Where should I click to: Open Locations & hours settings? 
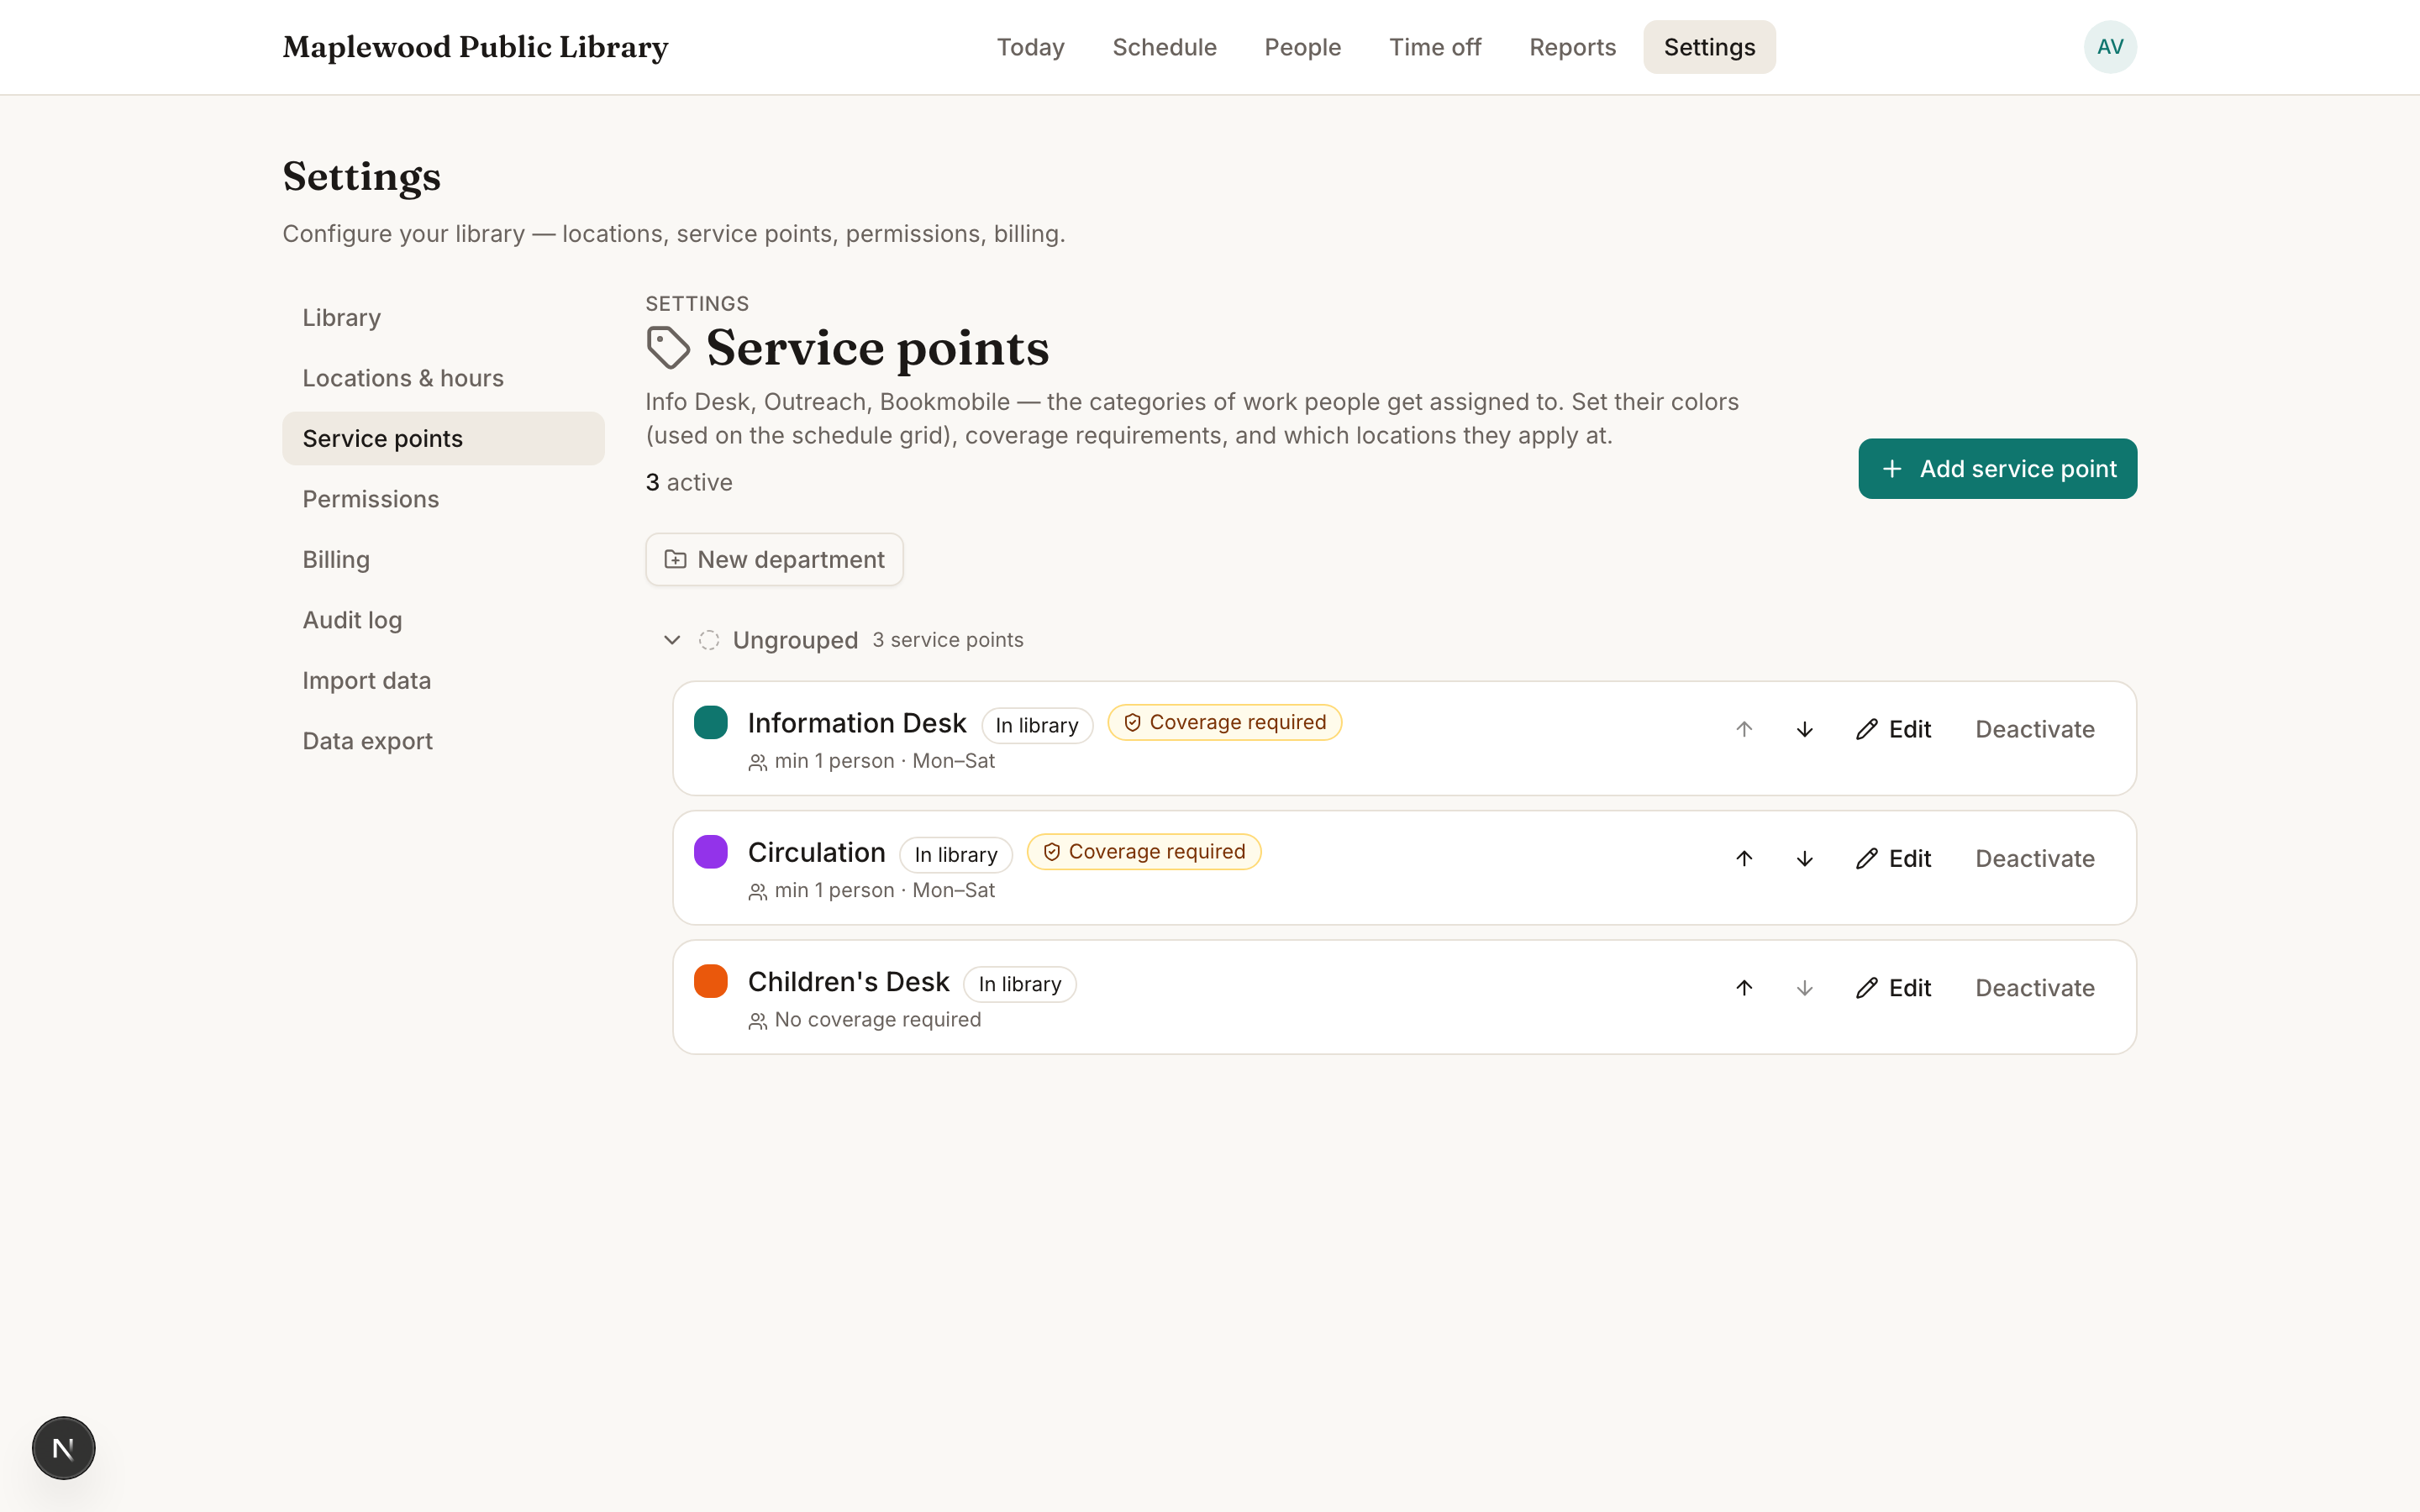point(443,378)
